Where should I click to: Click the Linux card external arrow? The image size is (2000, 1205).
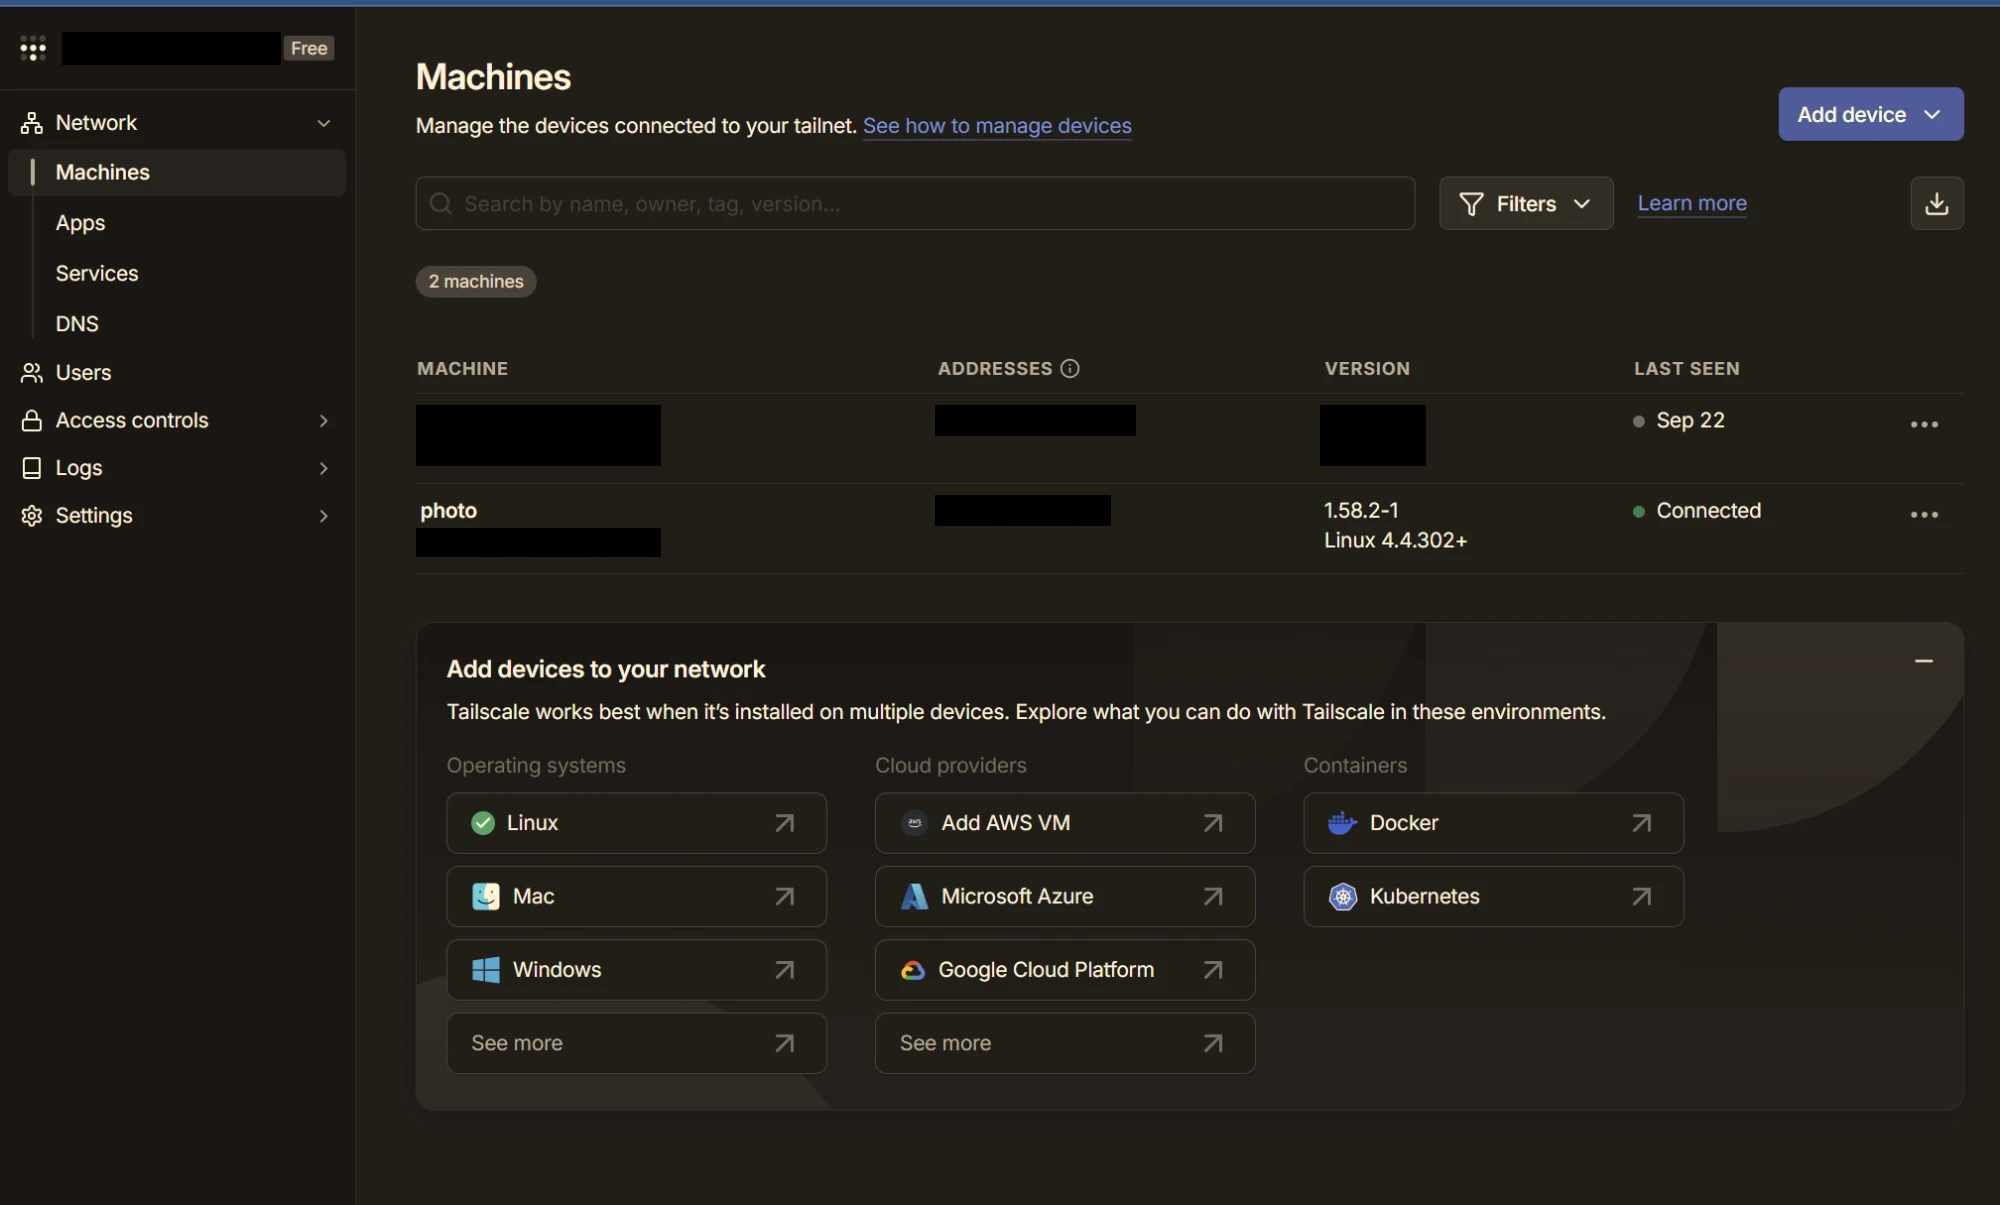[785, 823]
